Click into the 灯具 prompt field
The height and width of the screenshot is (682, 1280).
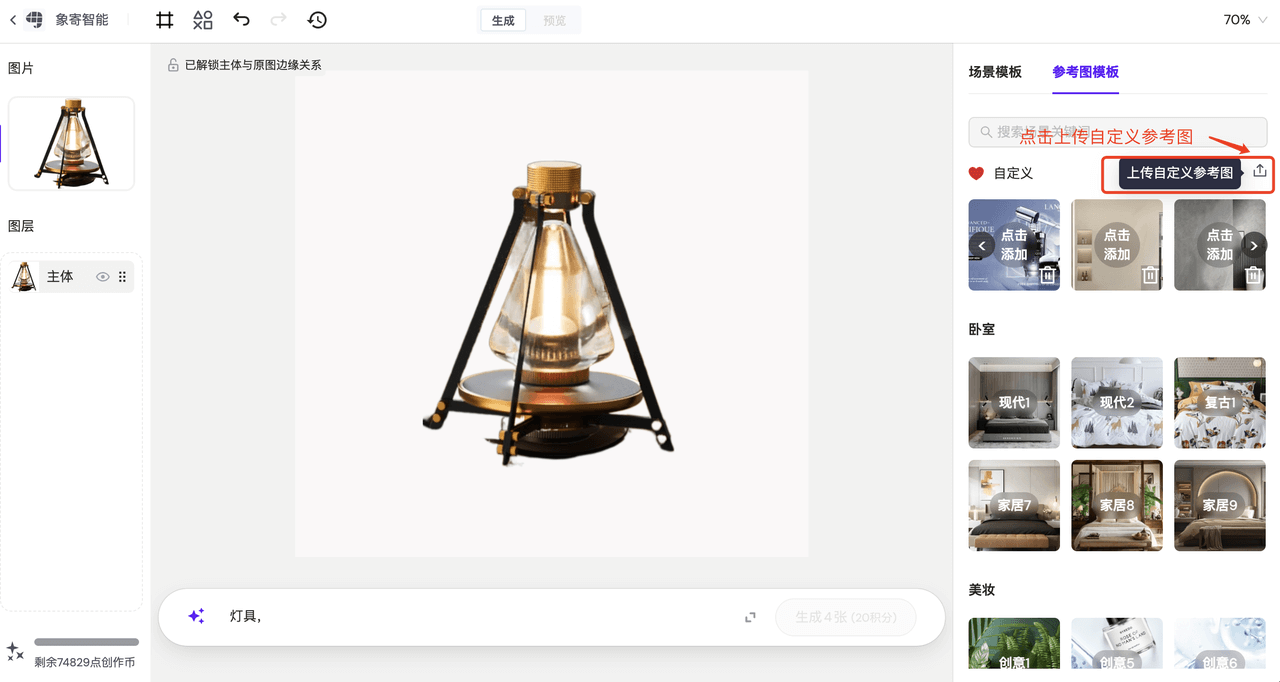click(x=480, y=616)
